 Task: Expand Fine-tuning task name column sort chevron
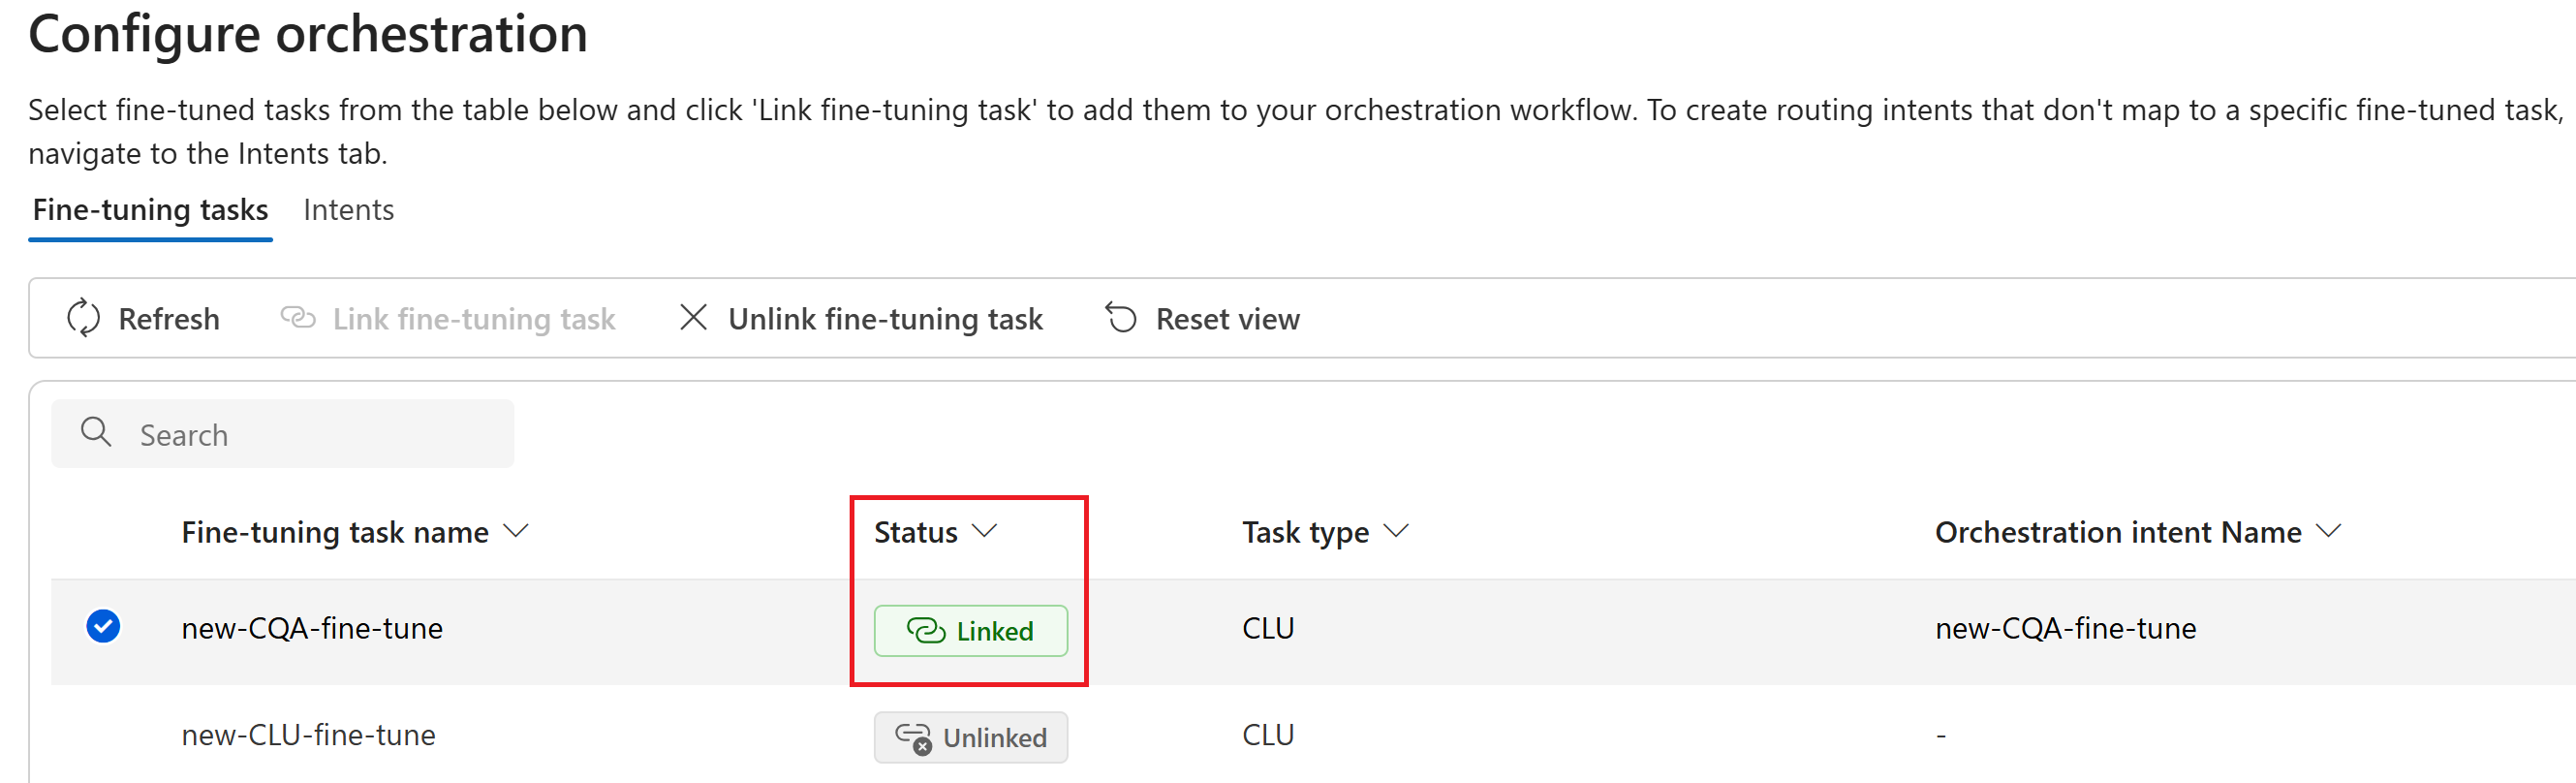516,531
